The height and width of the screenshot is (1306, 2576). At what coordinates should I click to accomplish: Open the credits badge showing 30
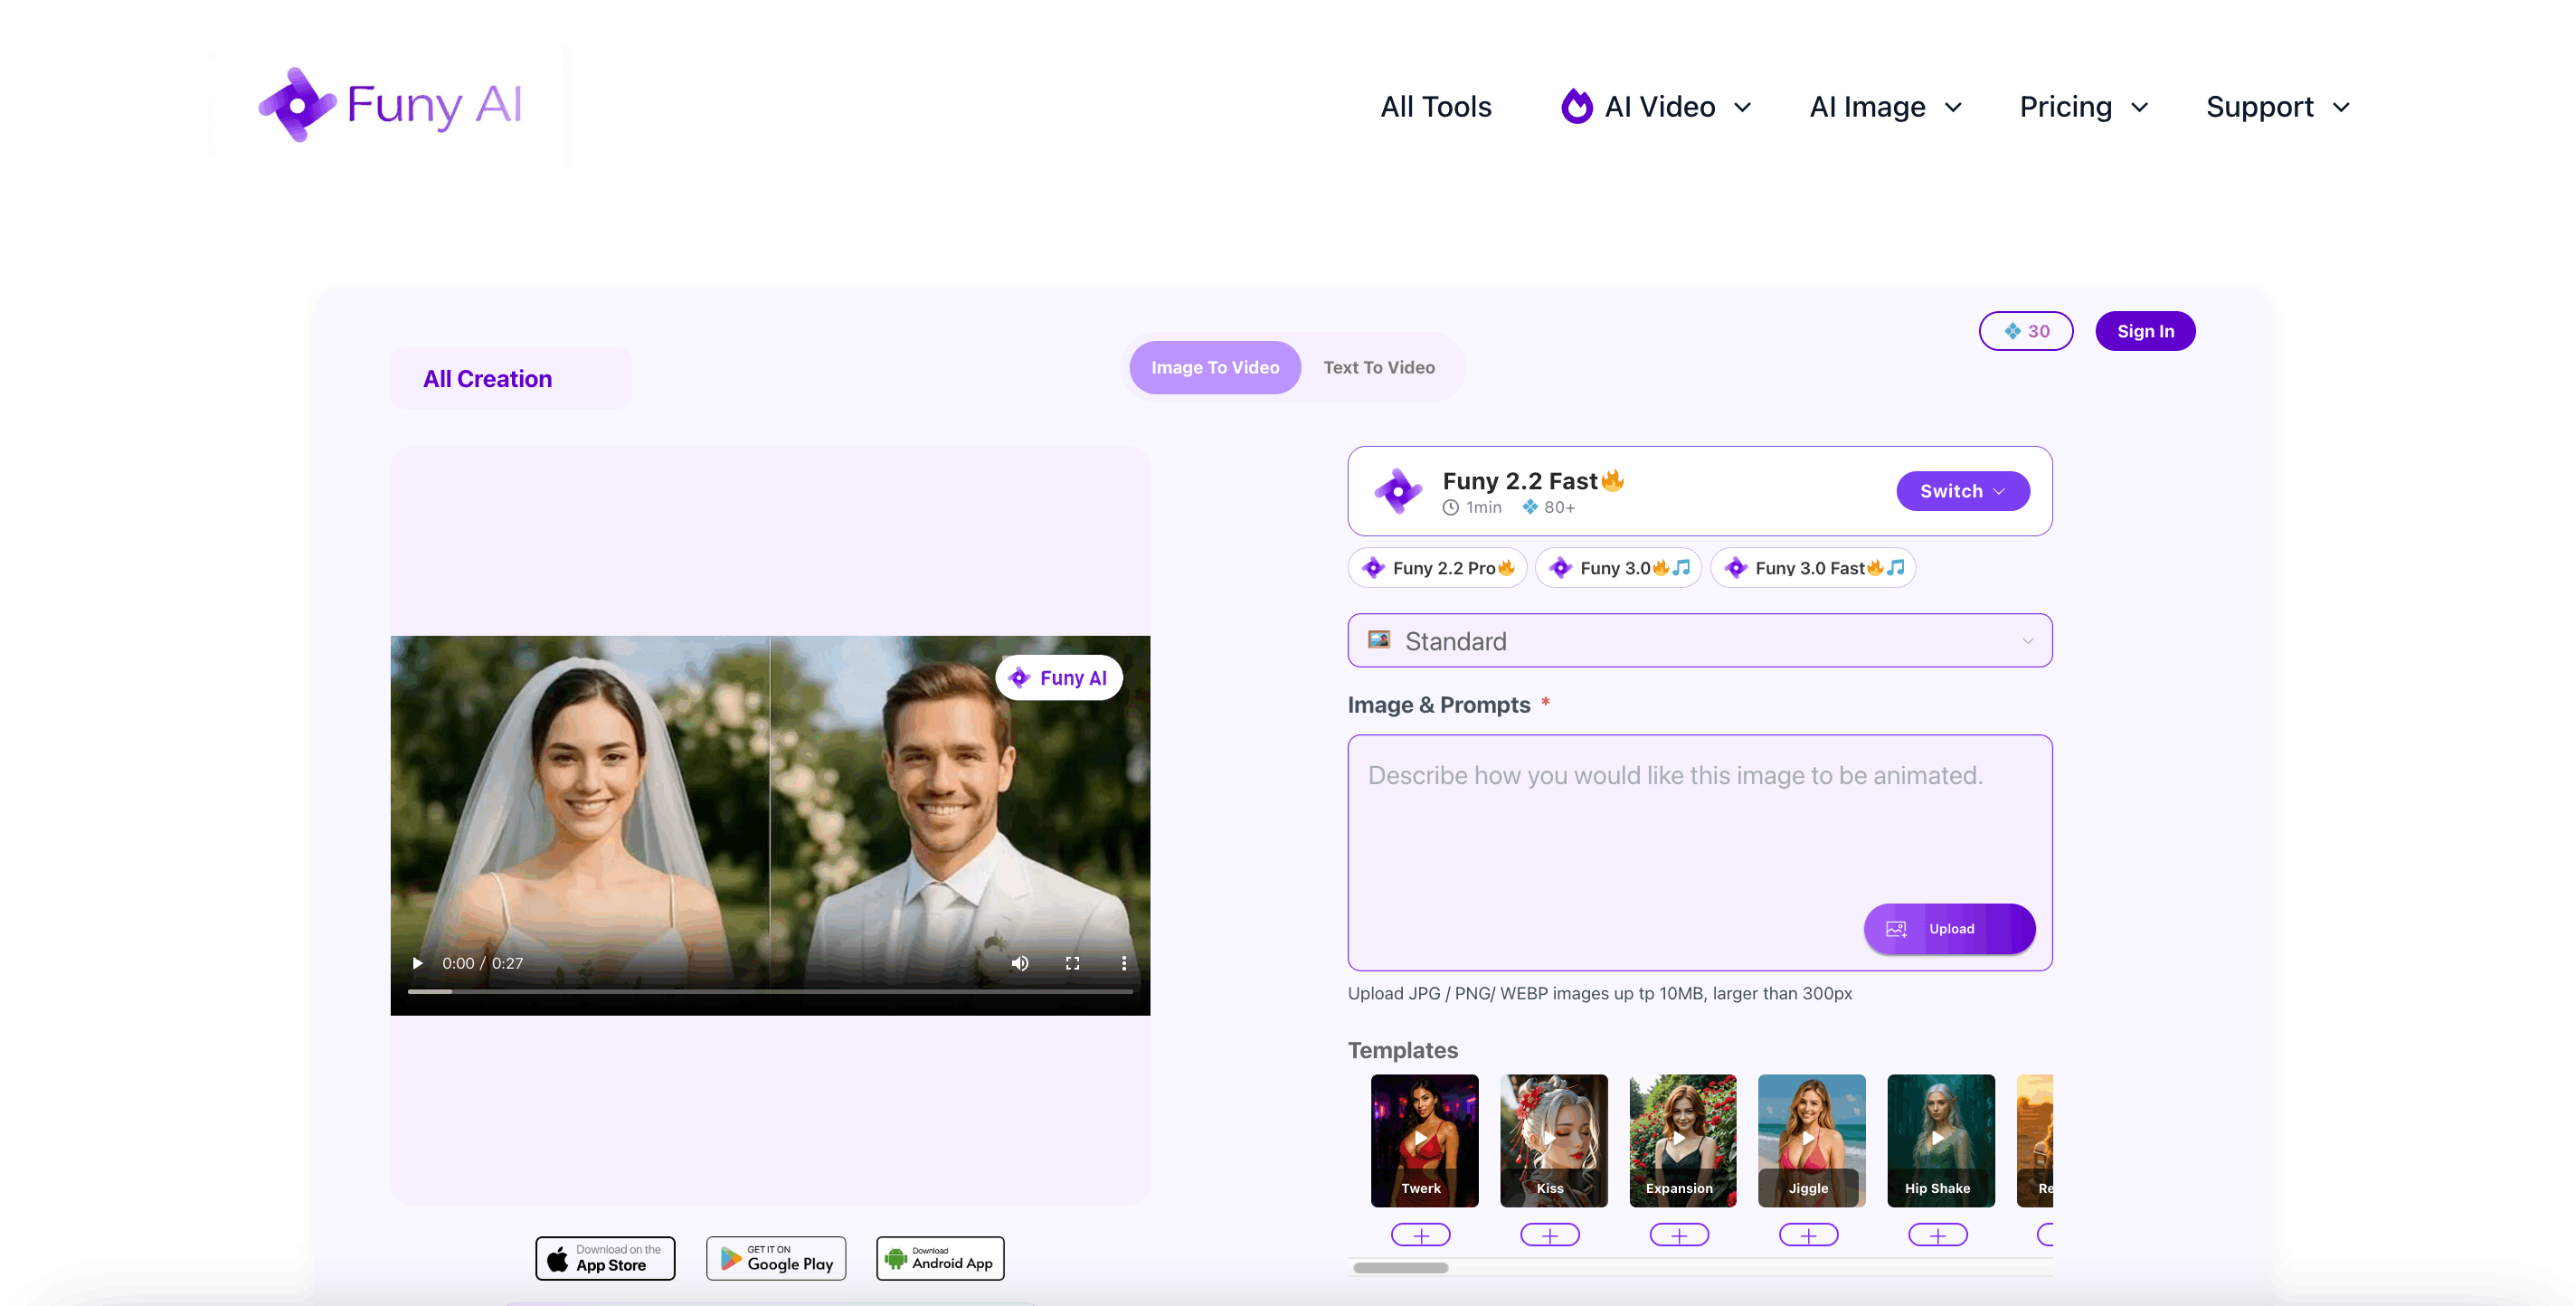coord(2026,331)
